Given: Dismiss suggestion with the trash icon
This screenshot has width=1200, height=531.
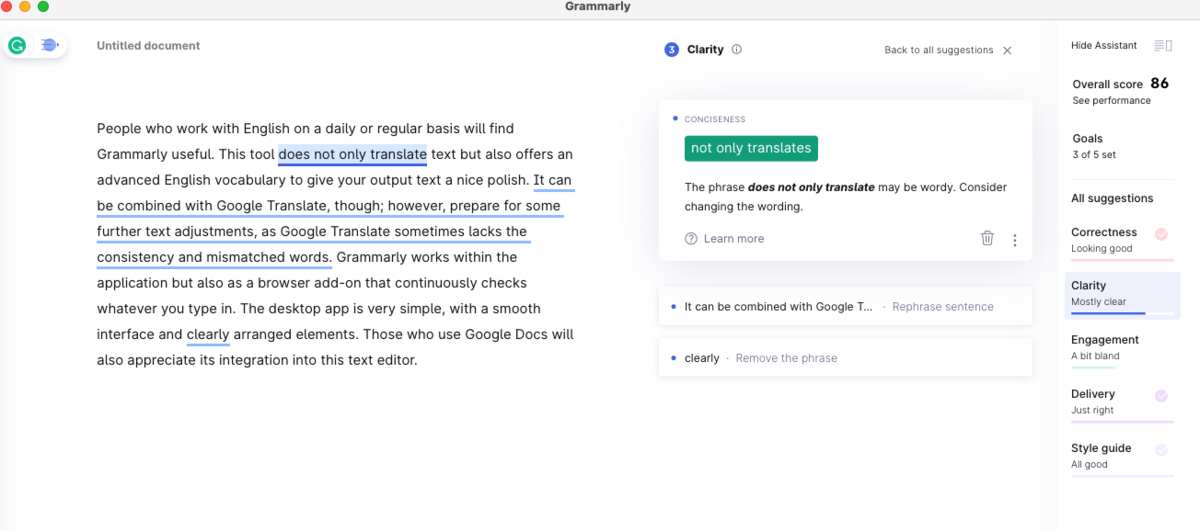Looking at the screenshot, I should (x=987, y=238).
